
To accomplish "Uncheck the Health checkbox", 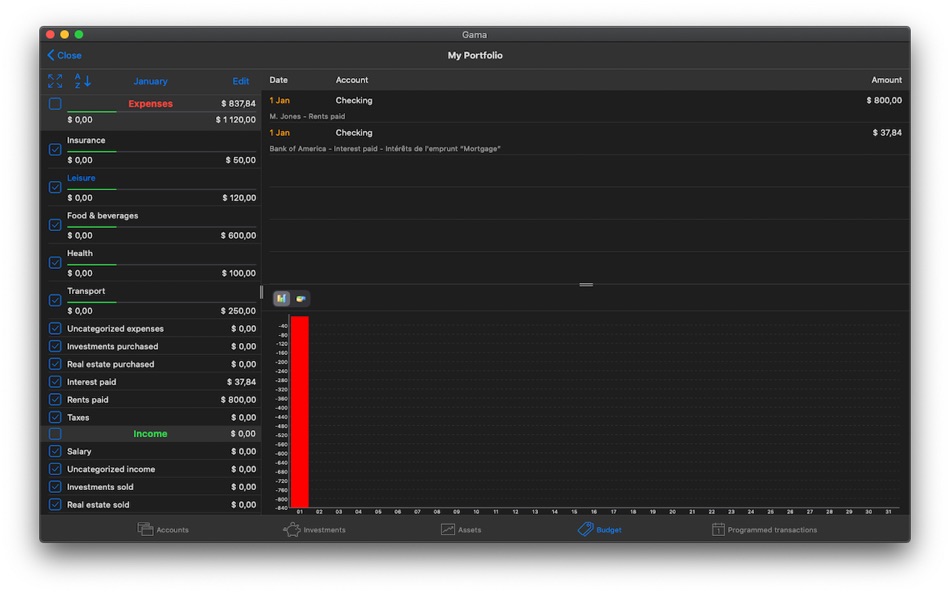I will (55, 262).
